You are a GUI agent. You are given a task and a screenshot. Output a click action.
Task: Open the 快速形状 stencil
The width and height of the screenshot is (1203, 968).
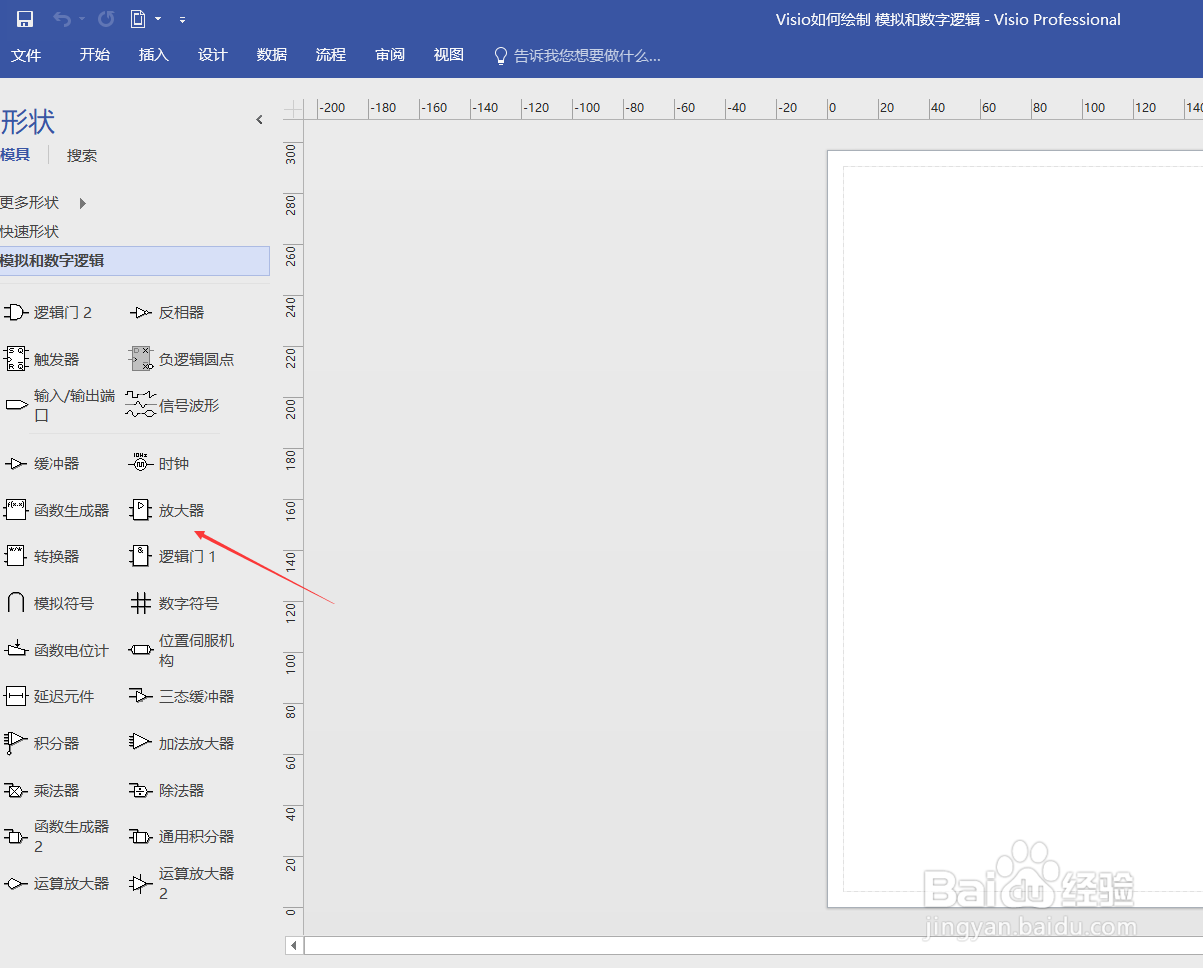point(30,232)
